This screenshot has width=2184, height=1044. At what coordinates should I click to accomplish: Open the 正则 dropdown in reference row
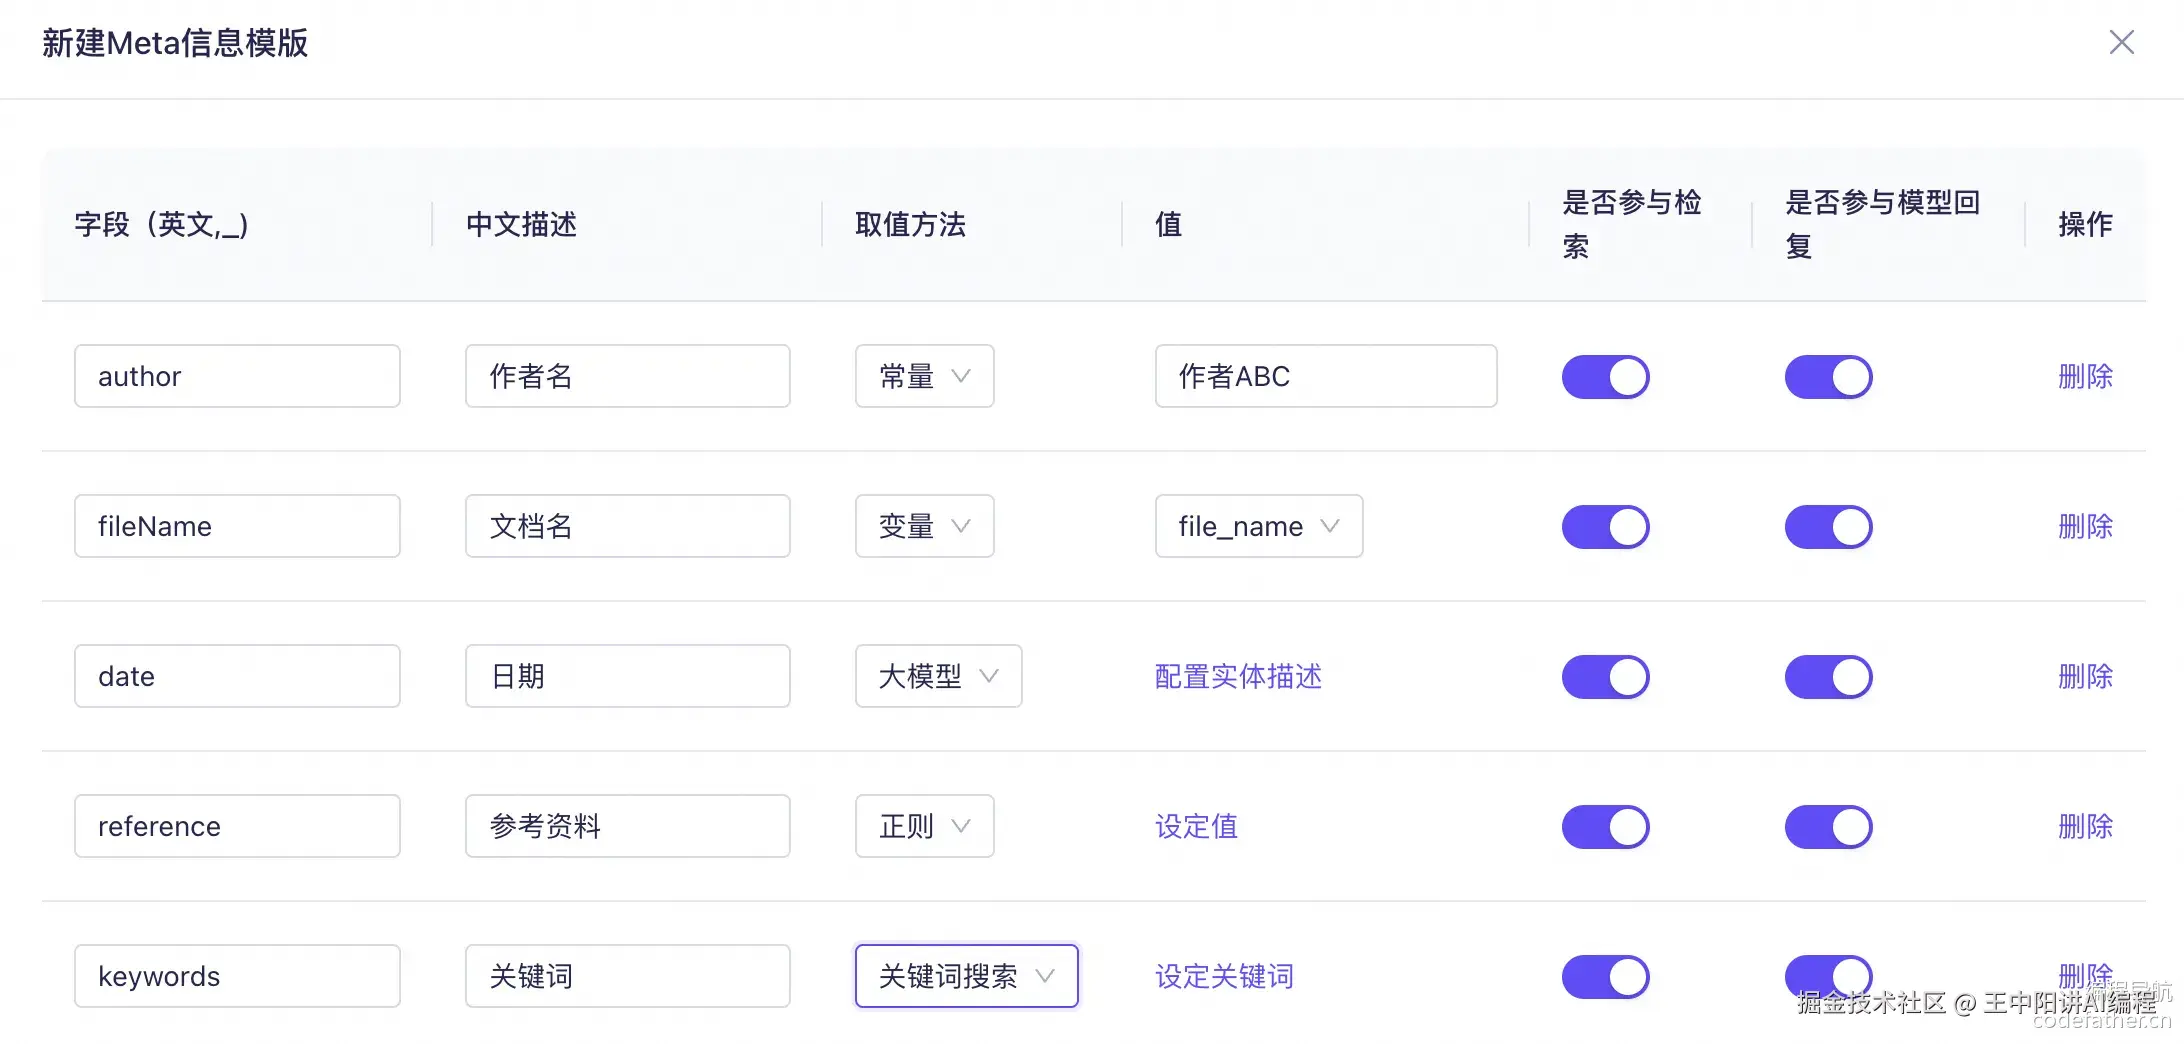click(x=924, y=827)
